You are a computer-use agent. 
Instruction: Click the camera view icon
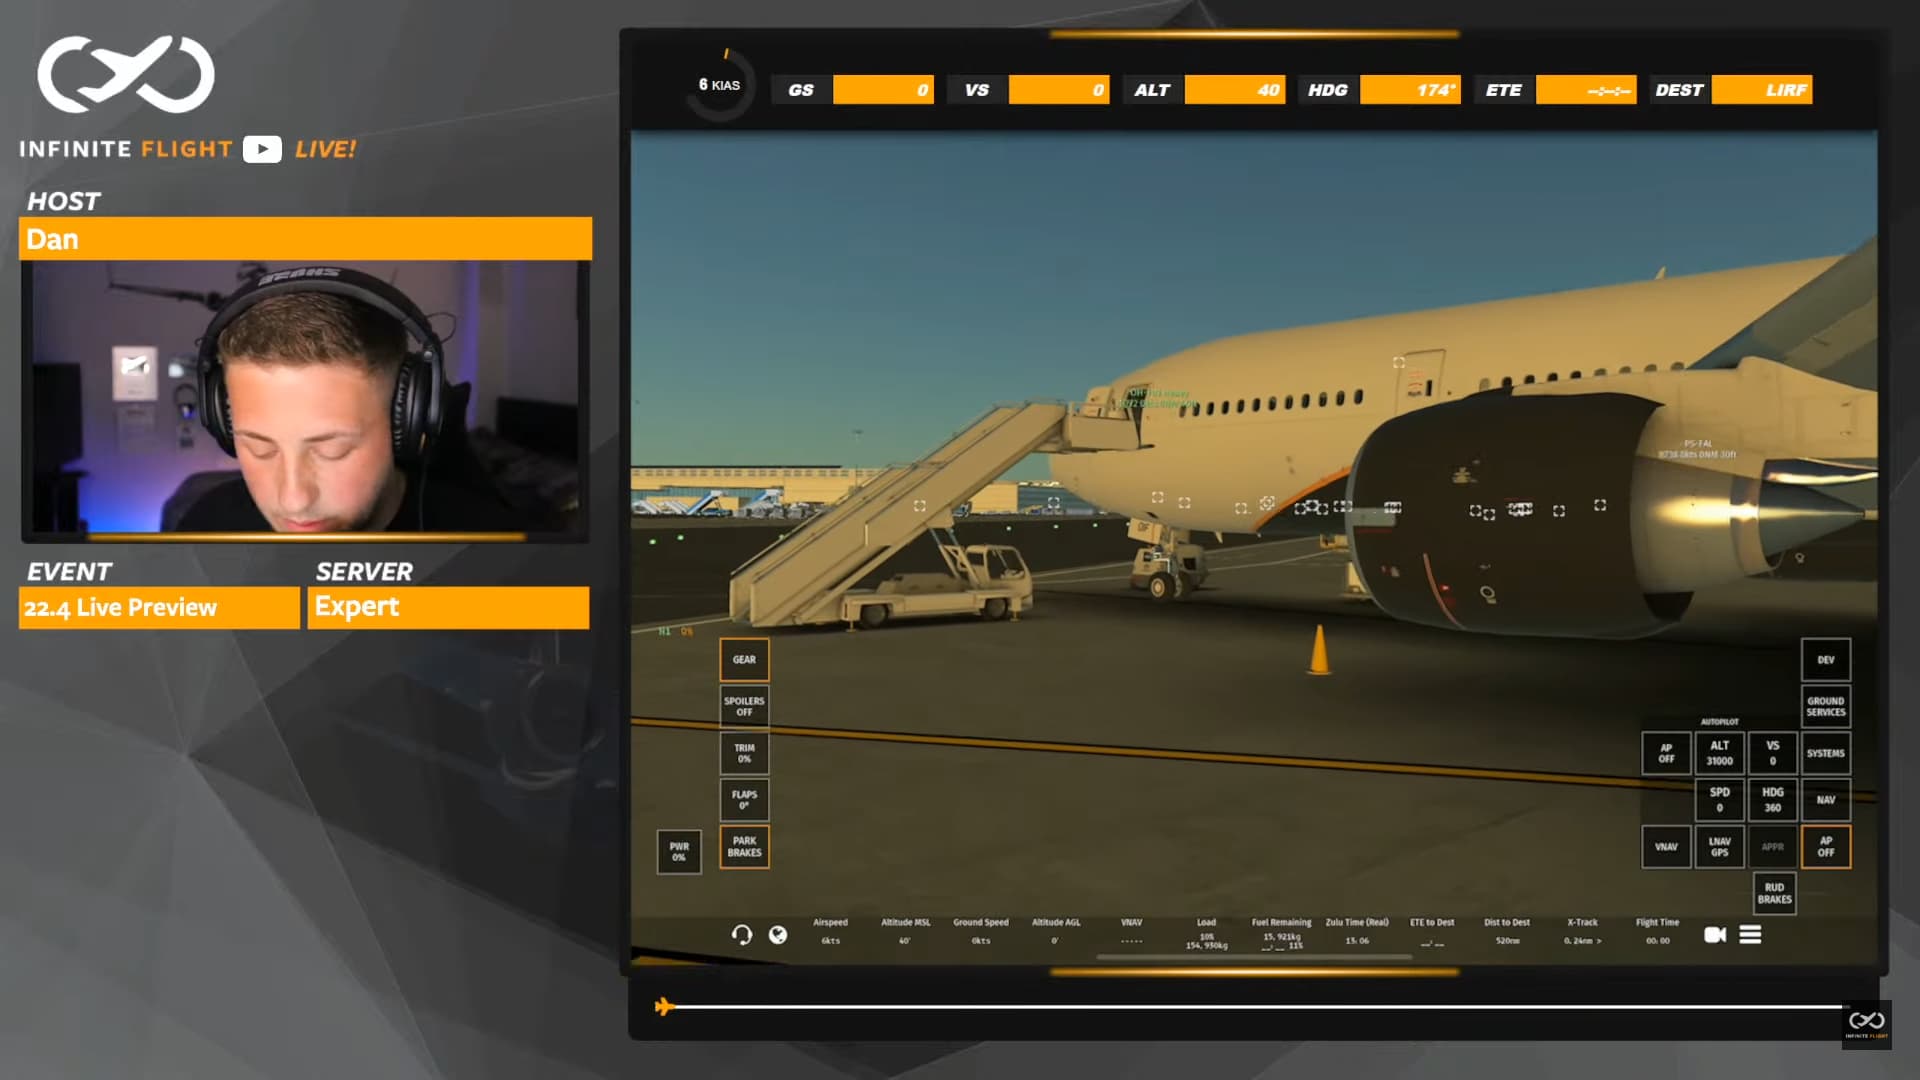(x=1714, y=934)
